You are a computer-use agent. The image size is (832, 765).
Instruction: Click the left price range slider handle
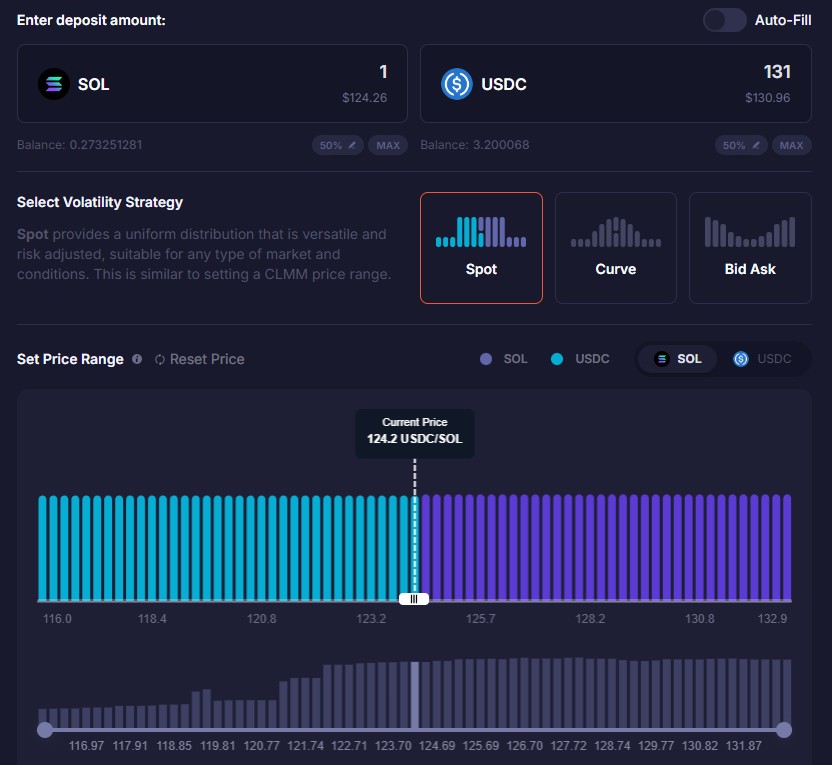tap(44, 730)
